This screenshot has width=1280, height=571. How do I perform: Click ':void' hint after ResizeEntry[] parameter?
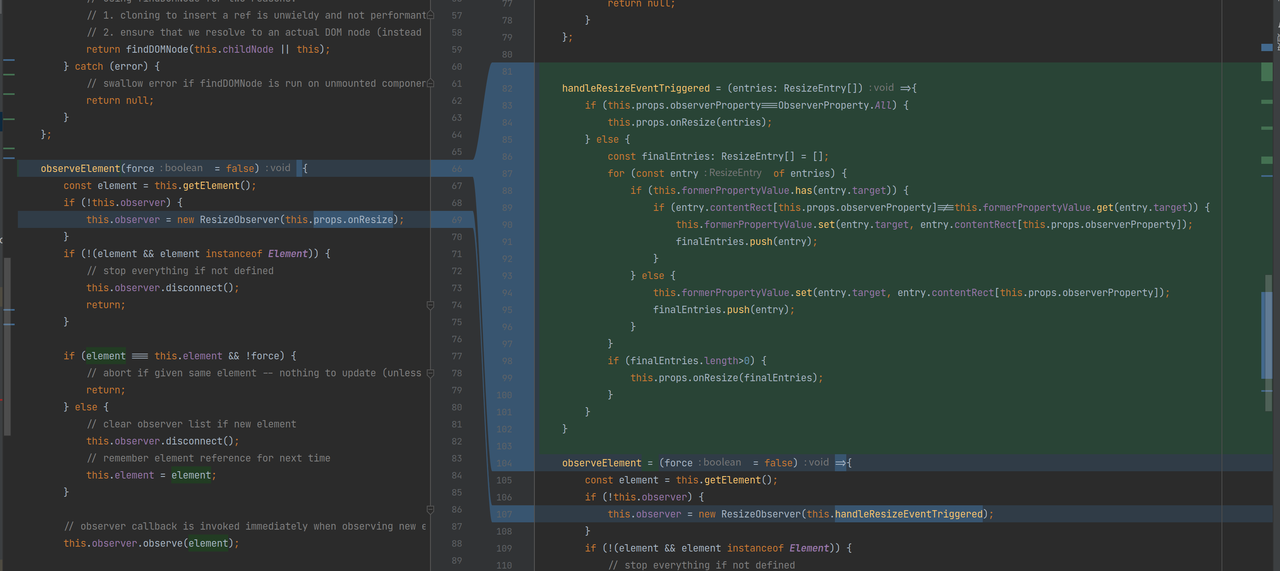click(881, 88)
